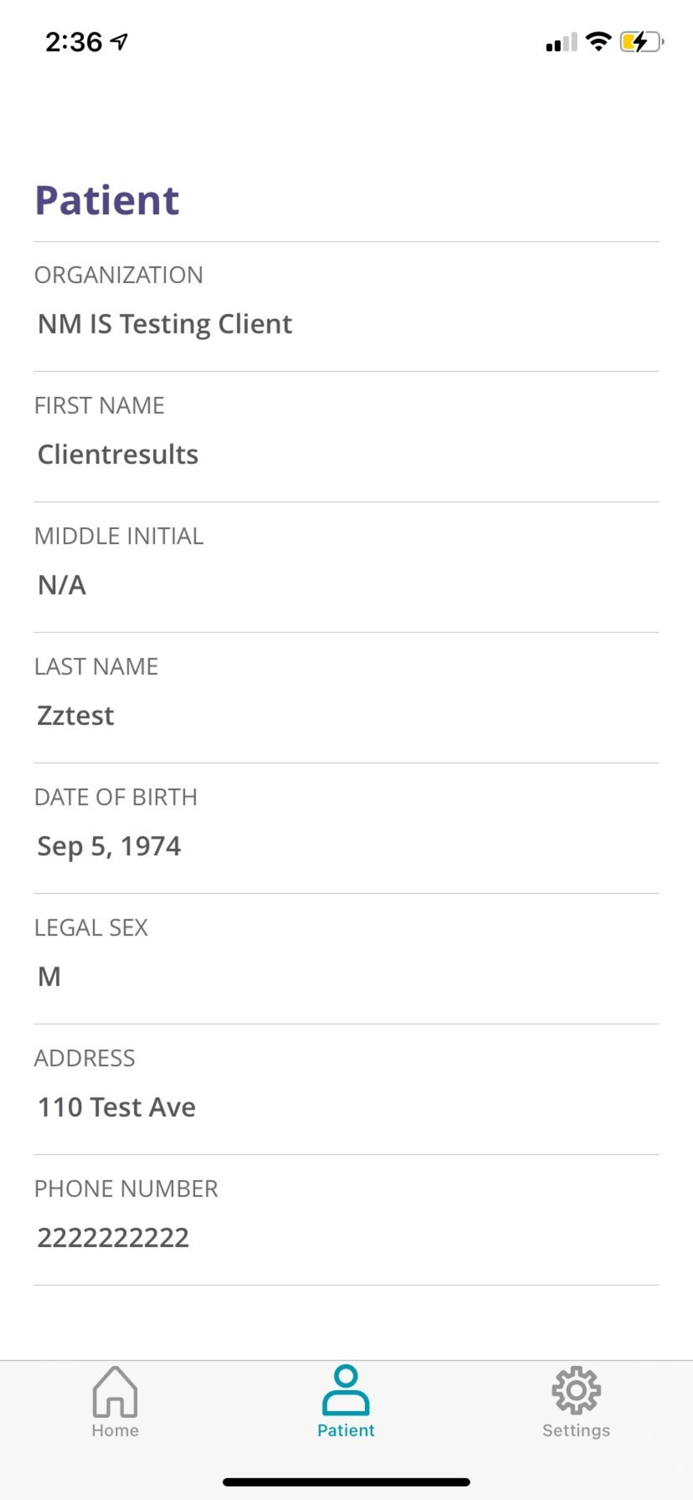This screenshot has width=693, height=1500.
Task: Tap the cellular signal bars icon
Action: point(559,42)
